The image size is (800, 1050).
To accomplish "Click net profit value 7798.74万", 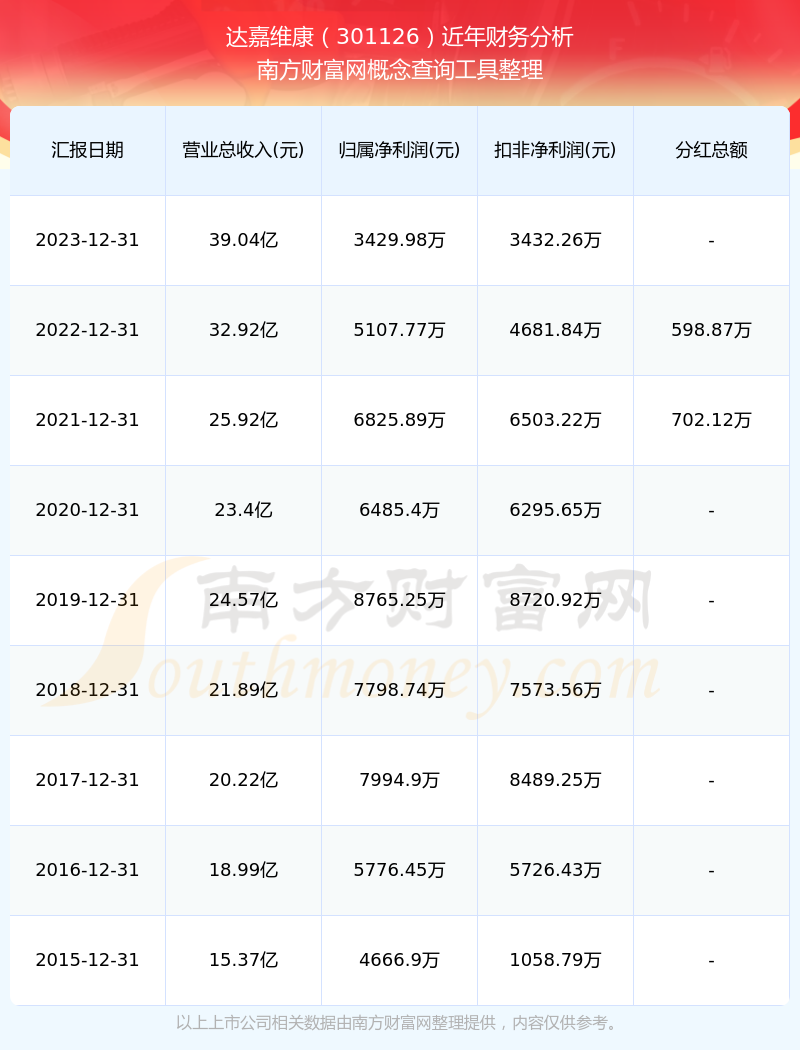I will point(400,690).
